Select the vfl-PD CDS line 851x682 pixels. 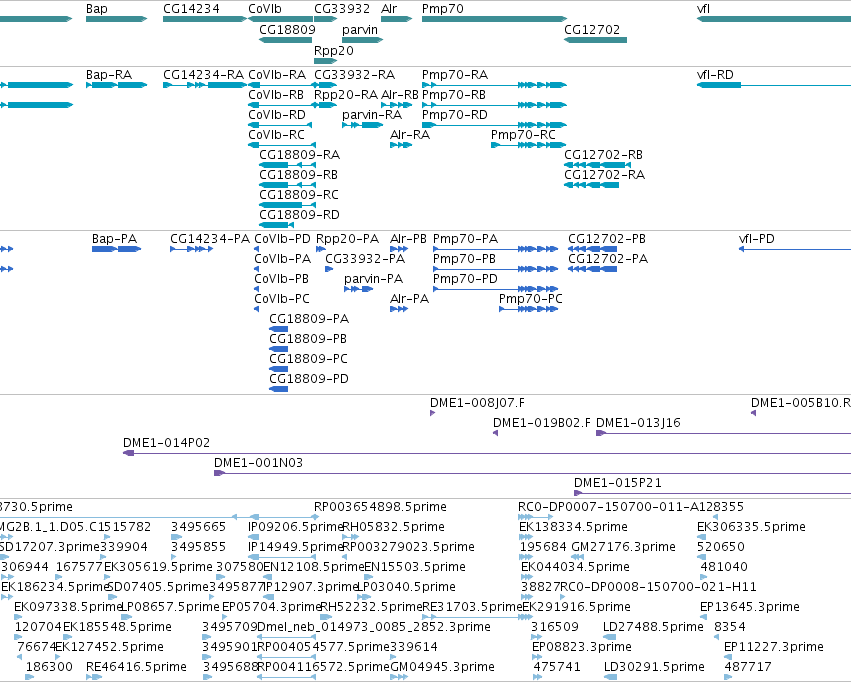795,249
